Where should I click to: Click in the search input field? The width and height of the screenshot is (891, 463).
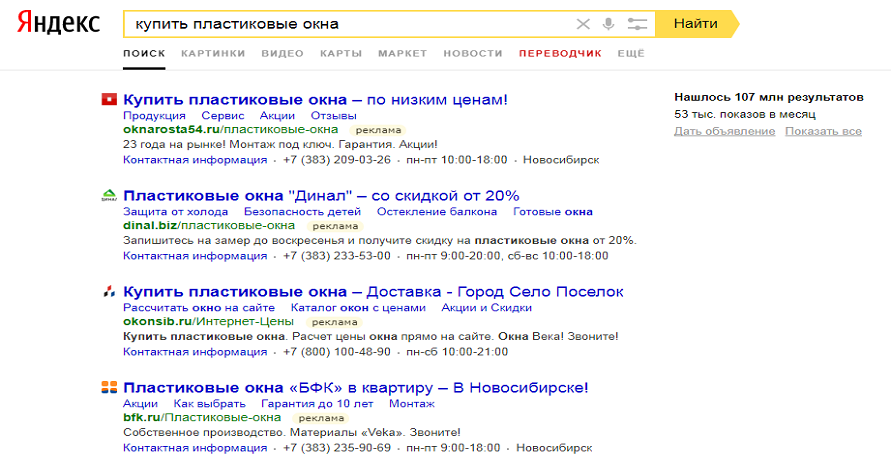[340, 24]
